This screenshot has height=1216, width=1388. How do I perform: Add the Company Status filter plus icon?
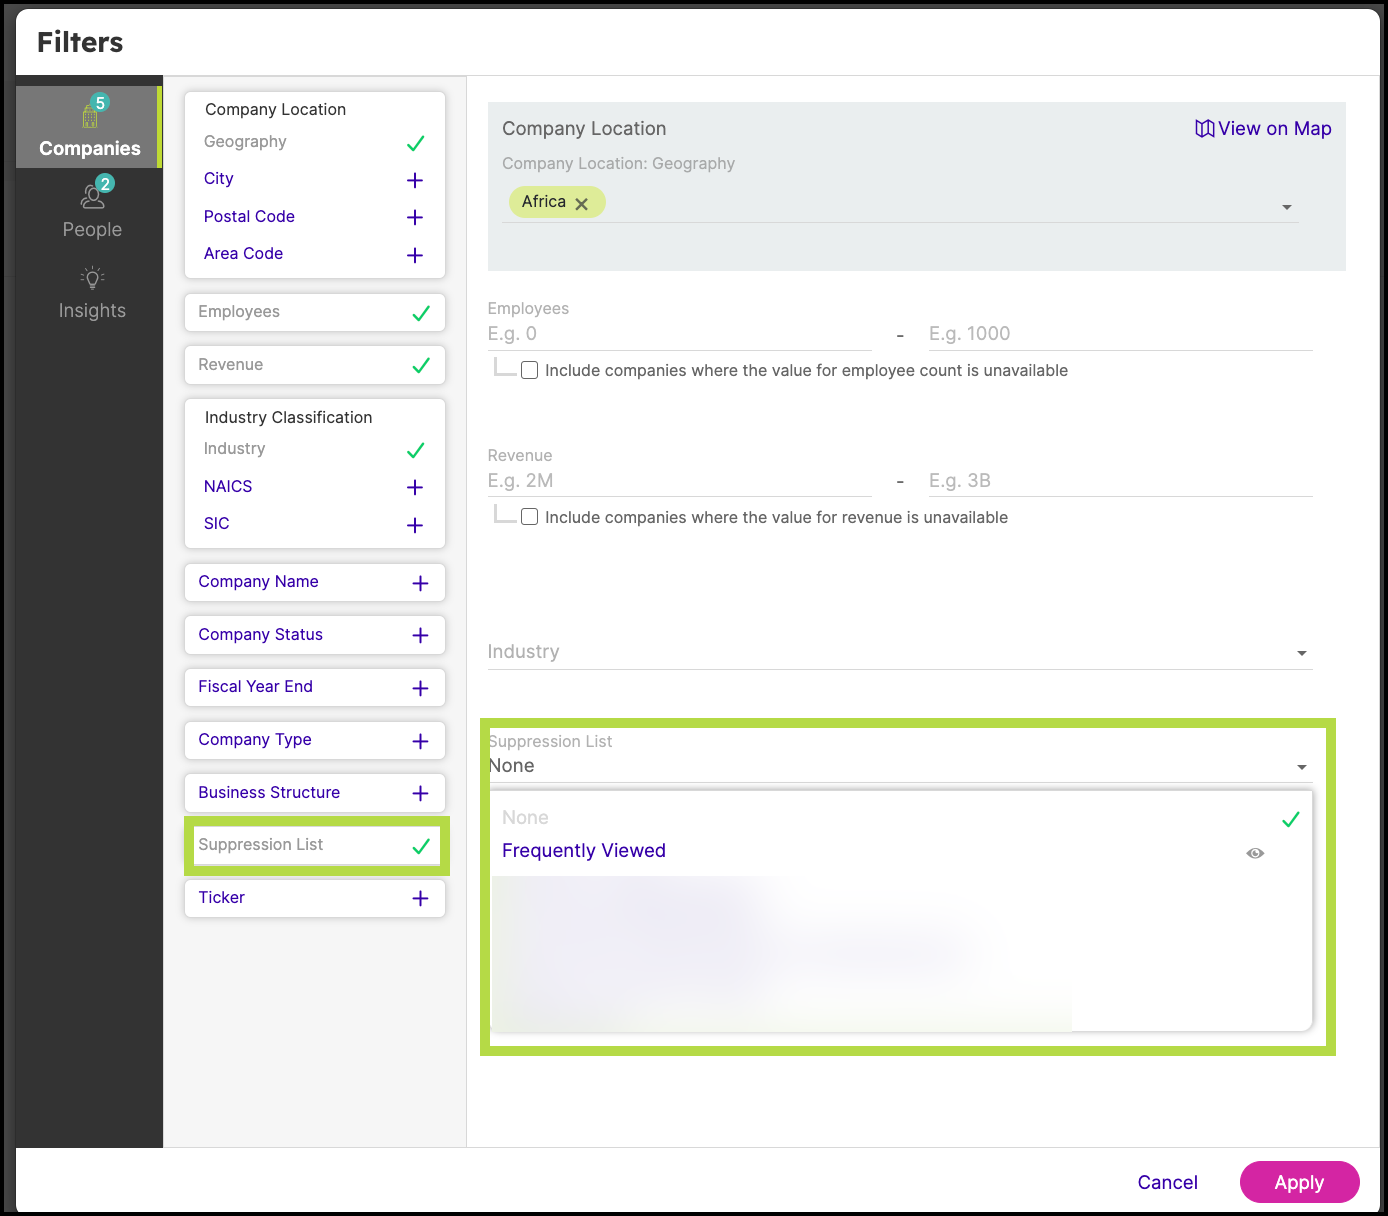coord(420,635)
